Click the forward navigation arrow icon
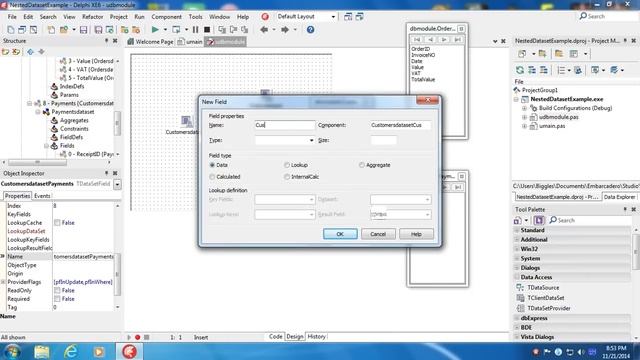This screenshot has width=640, height=360. point(285,30)
